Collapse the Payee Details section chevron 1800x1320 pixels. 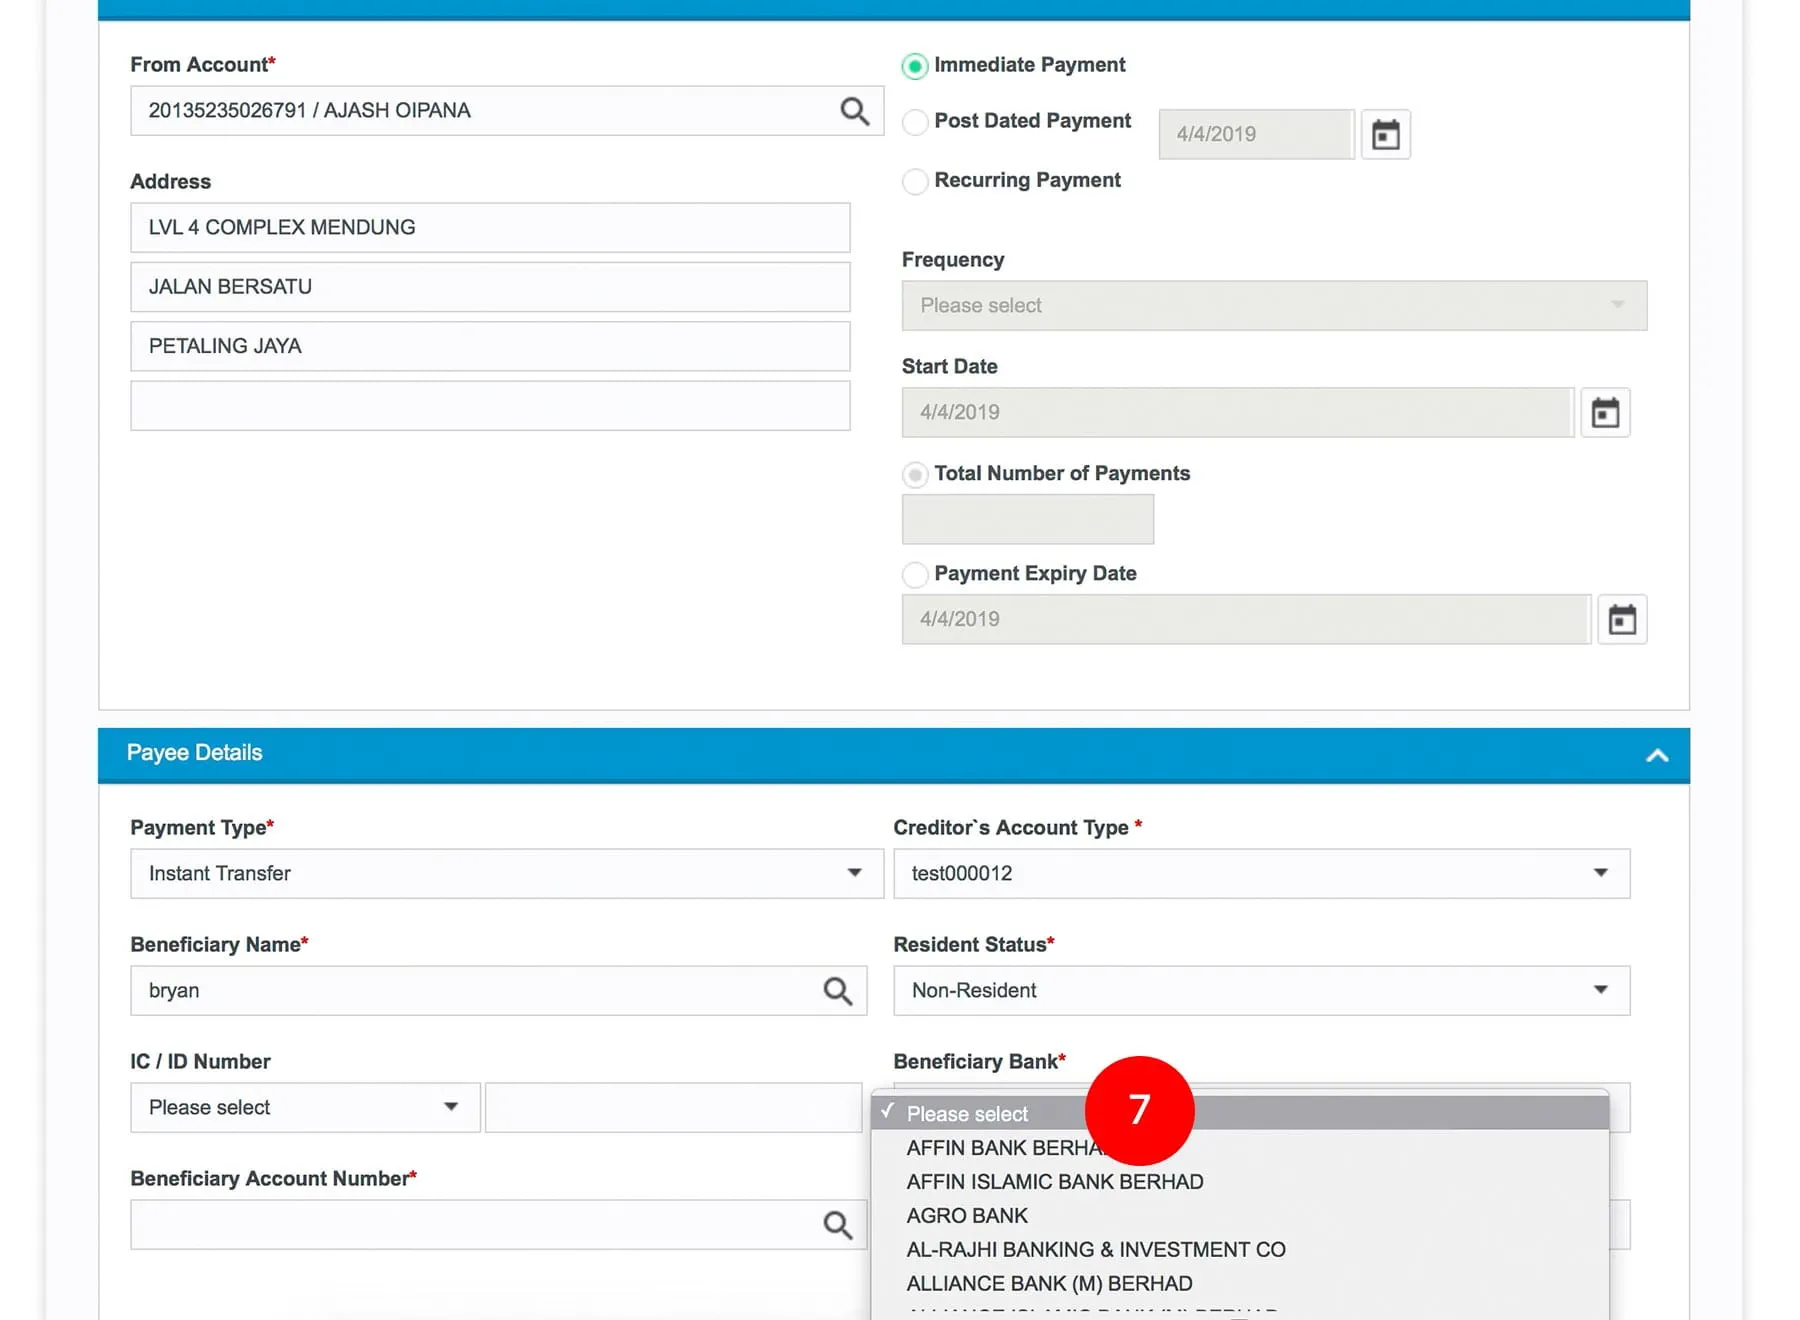(1657, 755)
